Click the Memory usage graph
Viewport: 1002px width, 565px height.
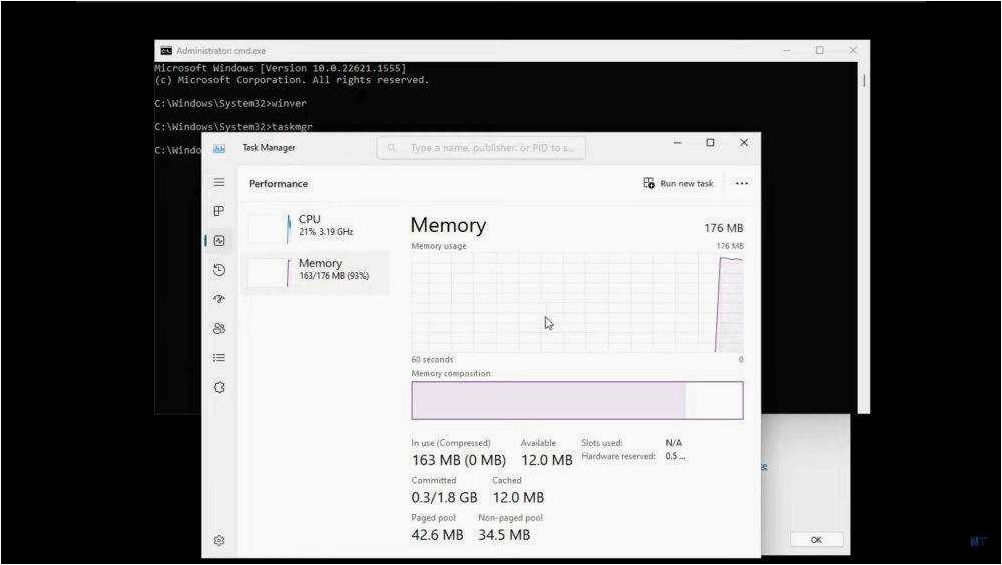[x=577, y=302]
